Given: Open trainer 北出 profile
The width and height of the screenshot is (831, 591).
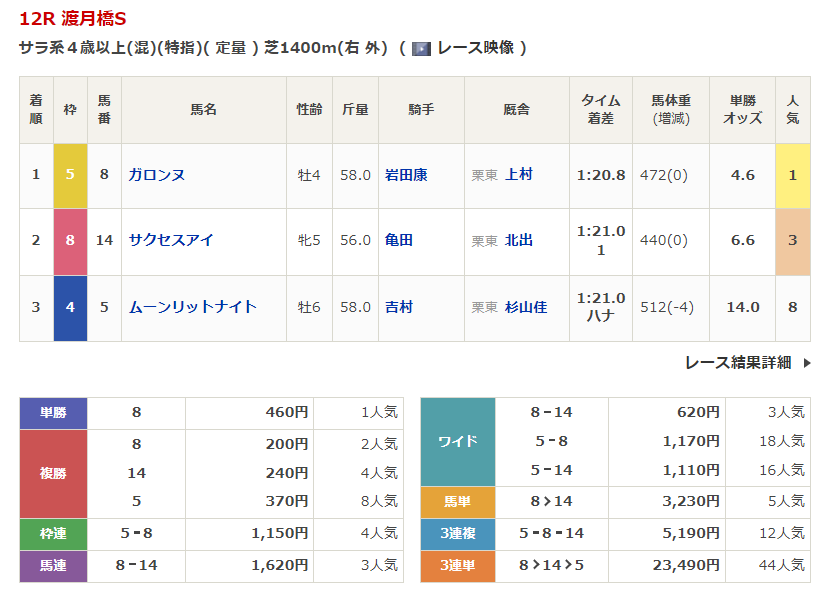Looking at the screenshot, I should (x=519, y=240).
